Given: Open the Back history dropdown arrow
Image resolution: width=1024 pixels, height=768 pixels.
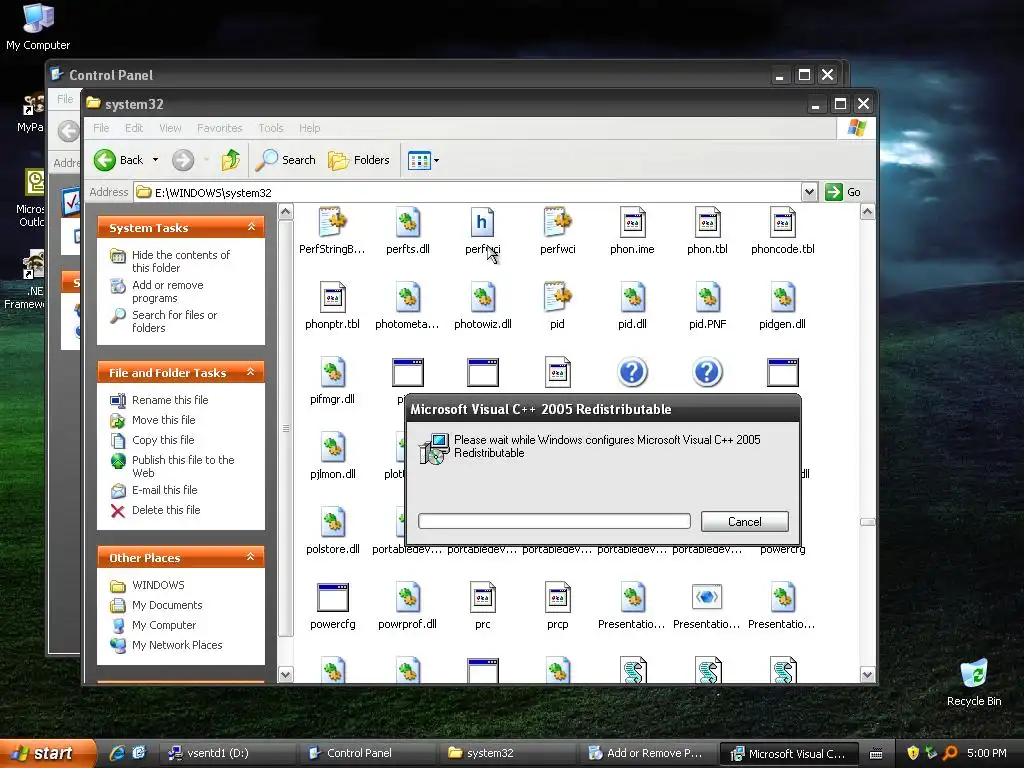Looking at the screenshot, I should (155, 160).
